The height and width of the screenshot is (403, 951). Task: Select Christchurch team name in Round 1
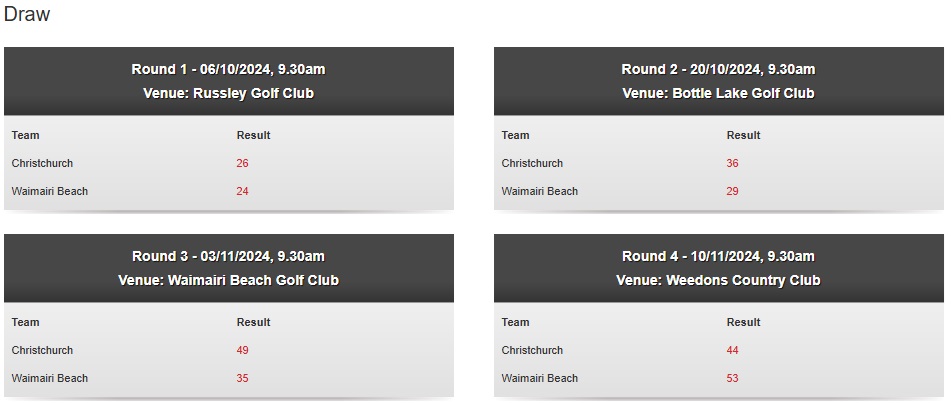[x=42, y=163]
